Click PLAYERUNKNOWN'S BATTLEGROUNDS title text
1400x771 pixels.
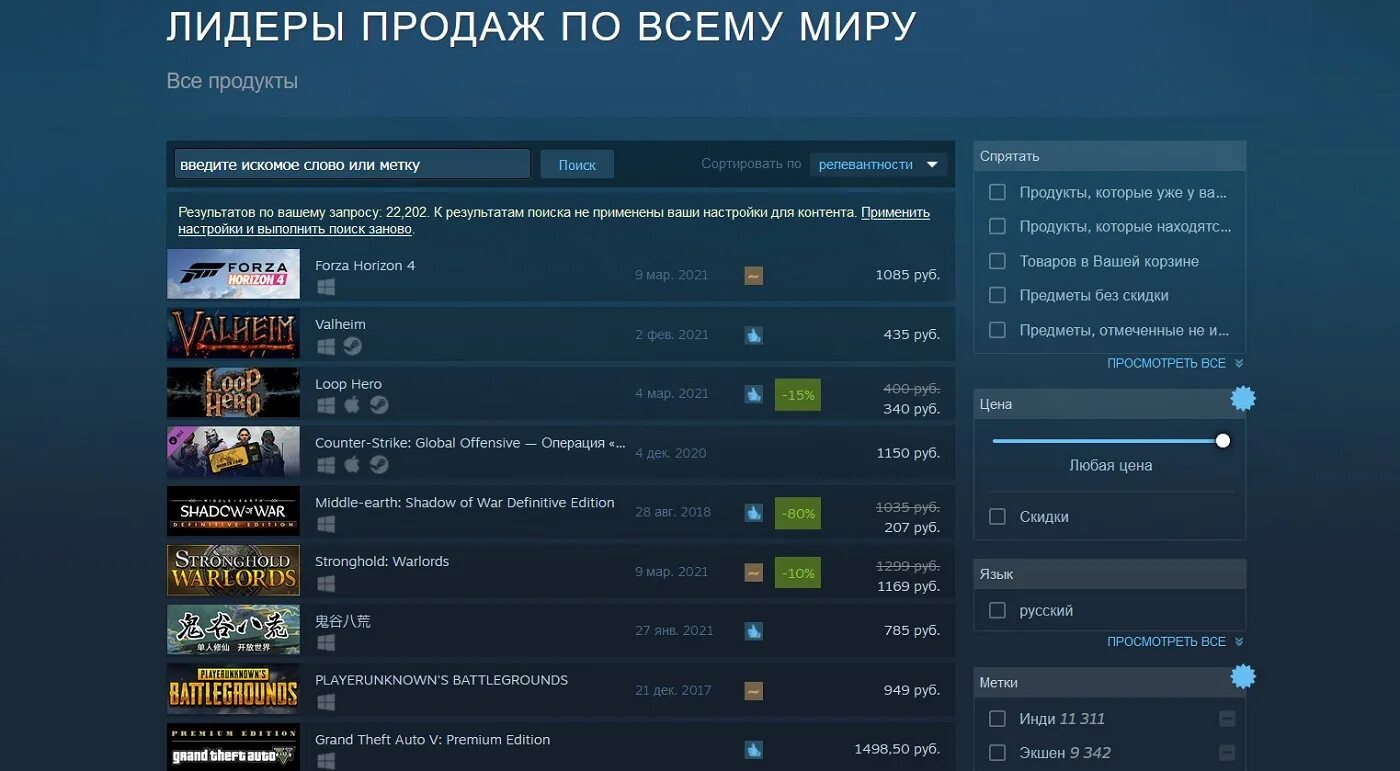tap(441, 680)
